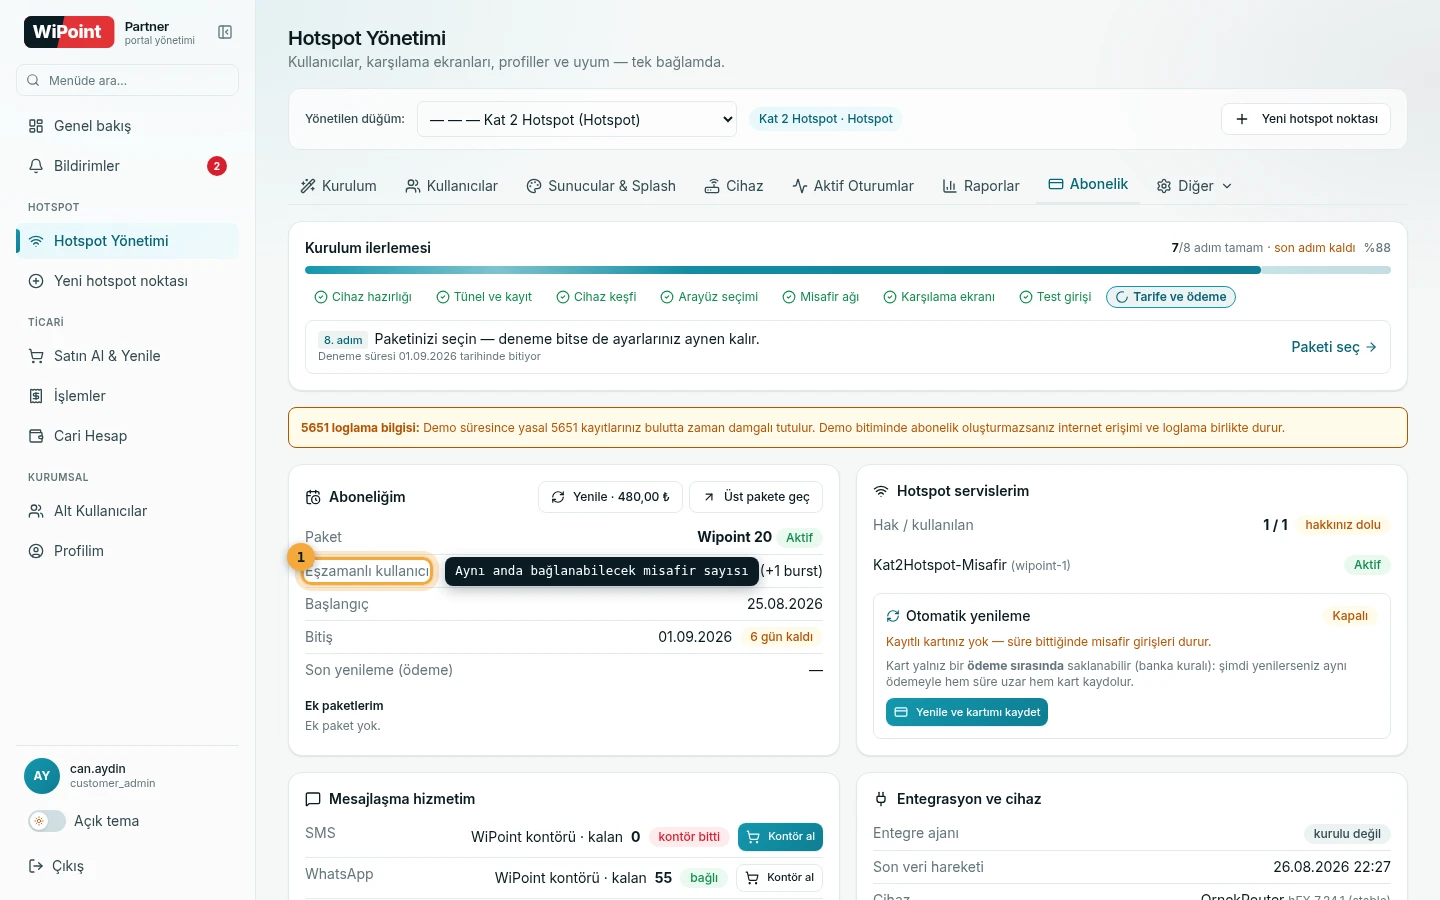The image size is (1440, 900).
Task: Click the Kurulum ilerlemesi progress bar
Action: click(x=848, y=270)
